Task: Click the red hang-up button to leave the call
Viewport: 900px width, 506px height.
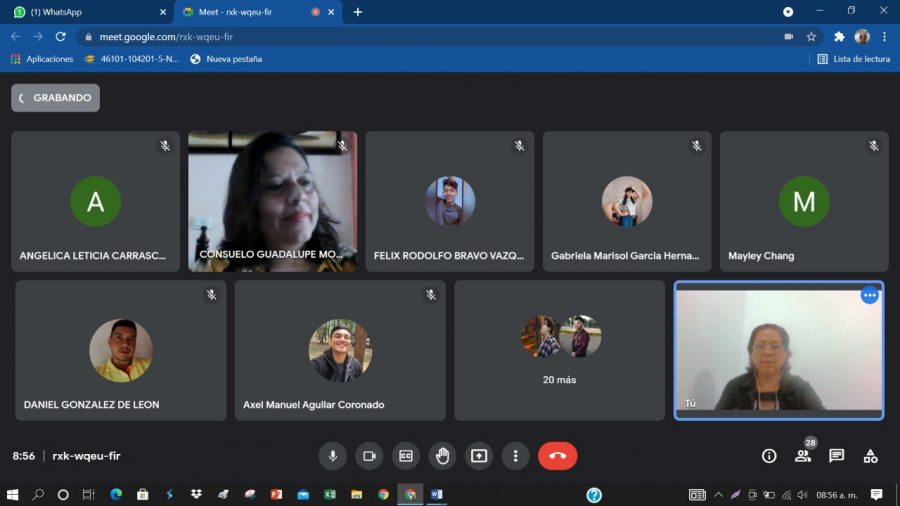Action: [x=557, y=456]
